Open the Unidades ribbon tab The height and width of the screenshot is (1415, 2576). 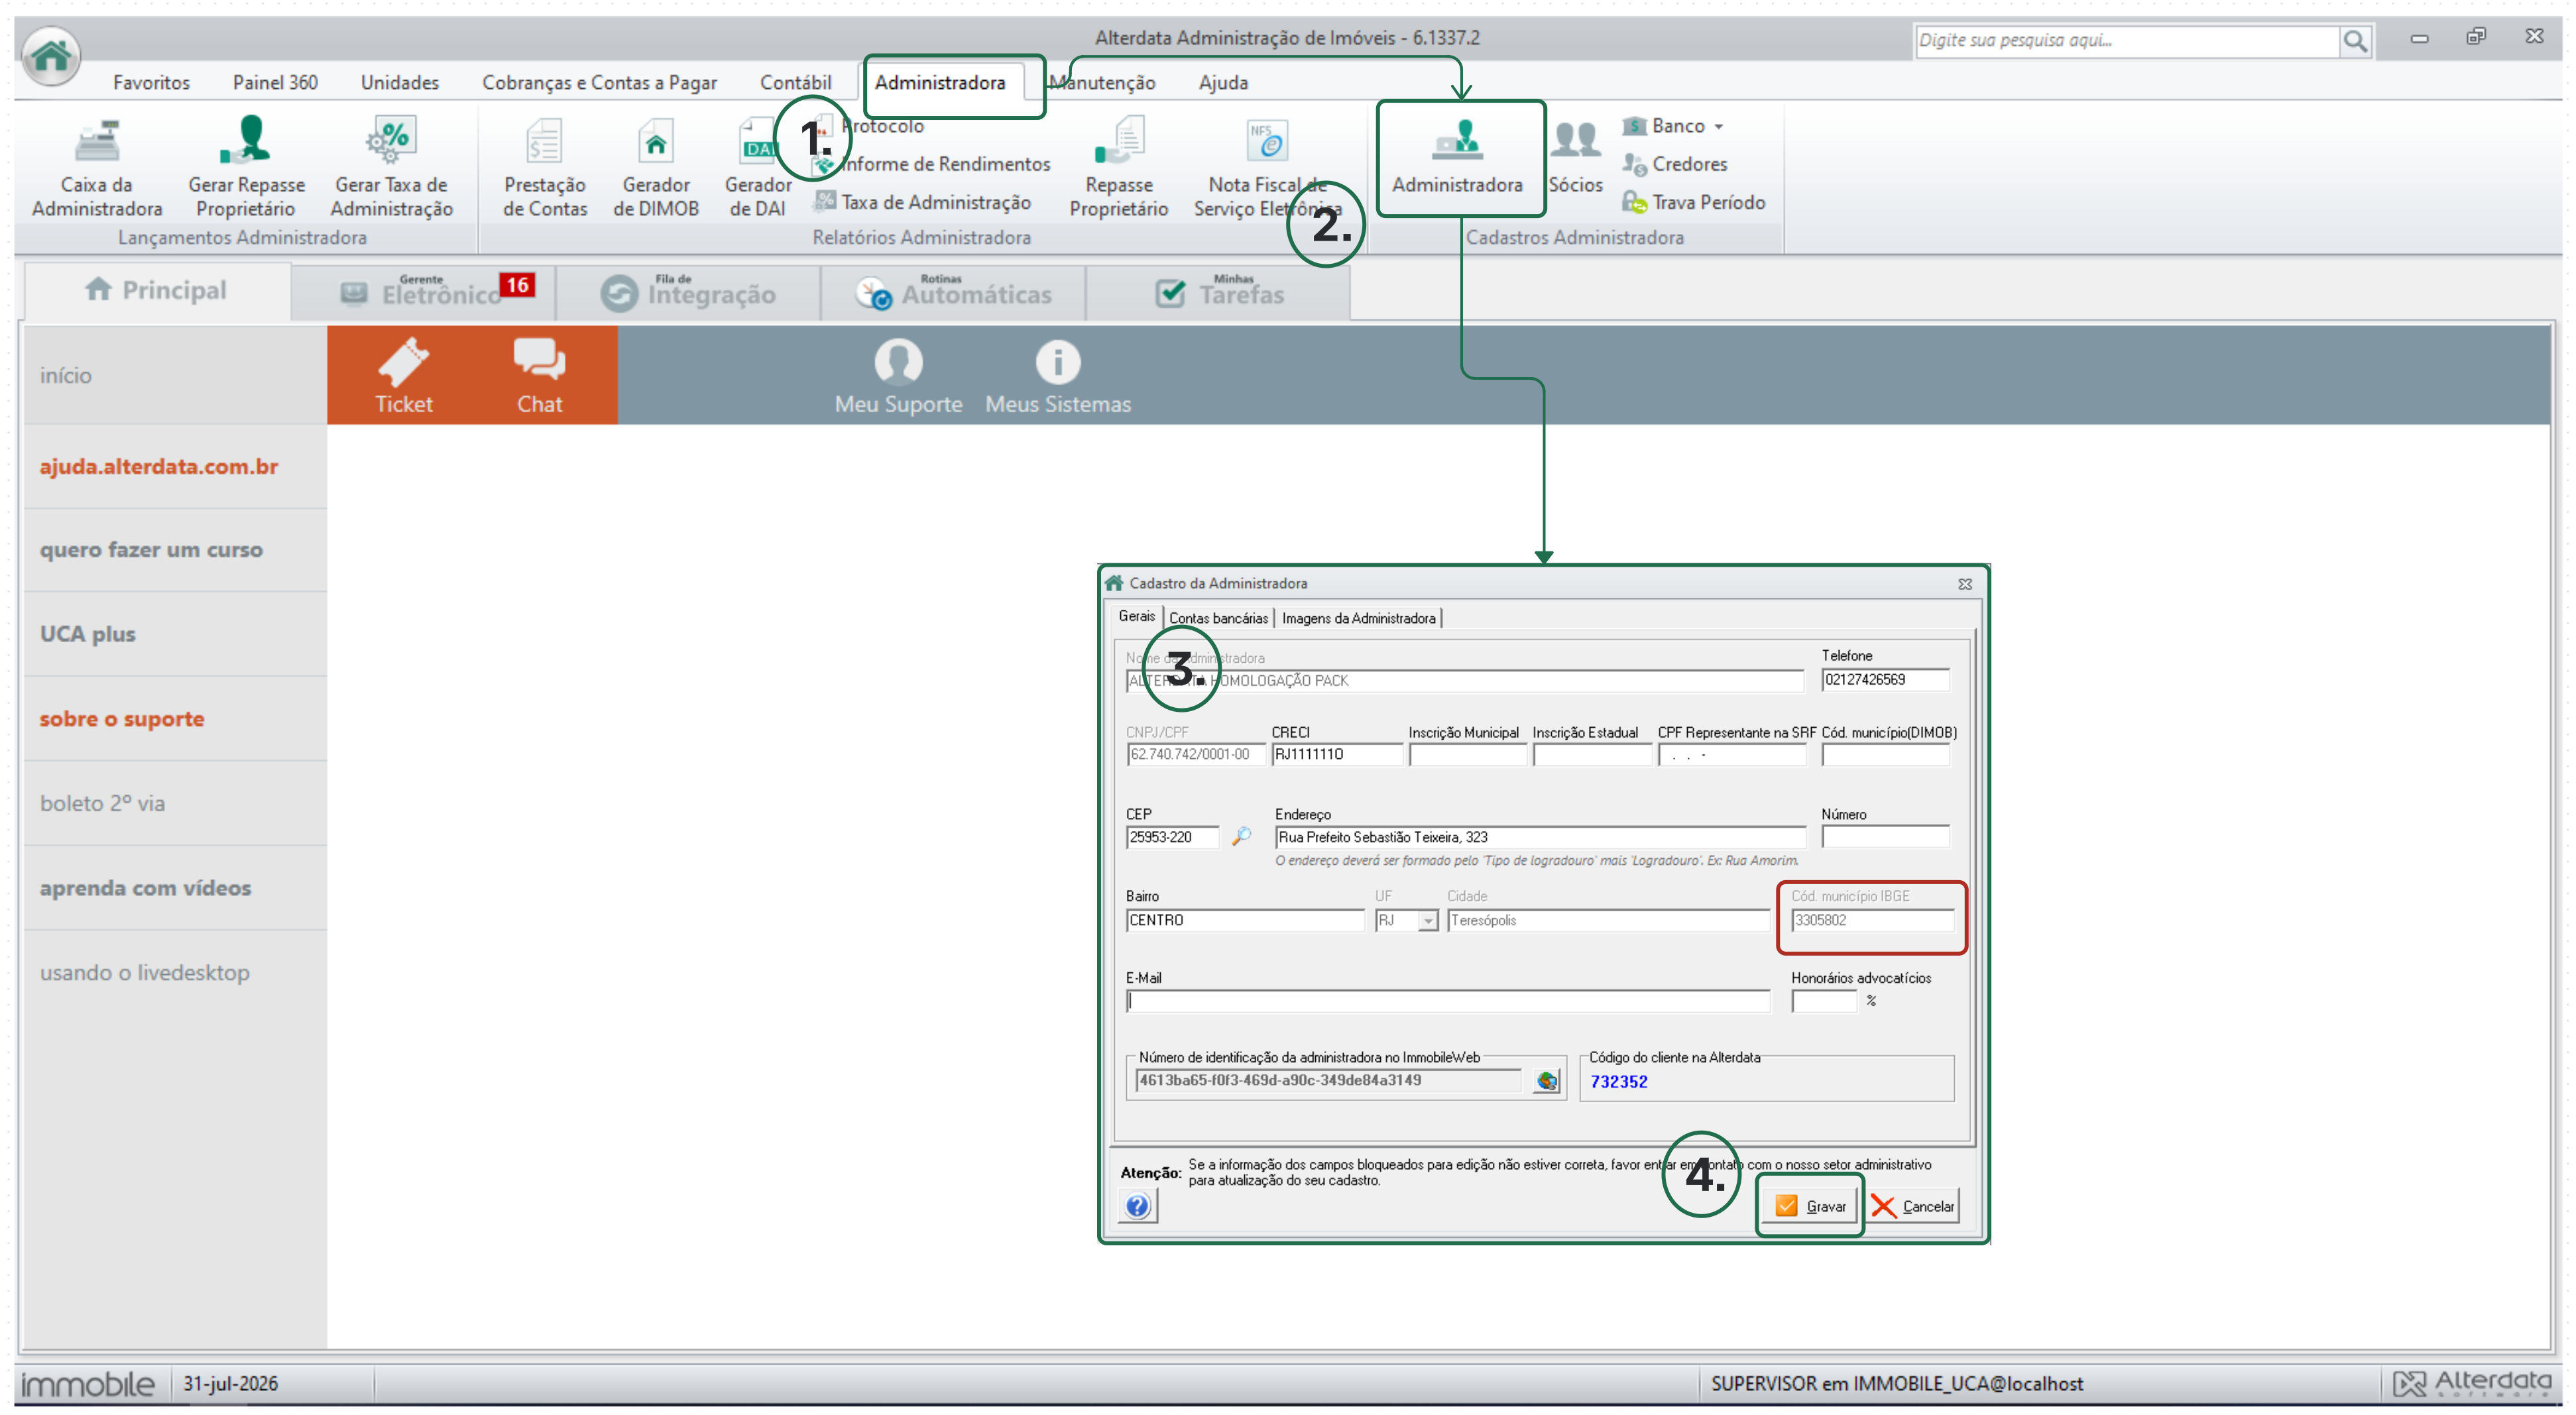[400, 82]
